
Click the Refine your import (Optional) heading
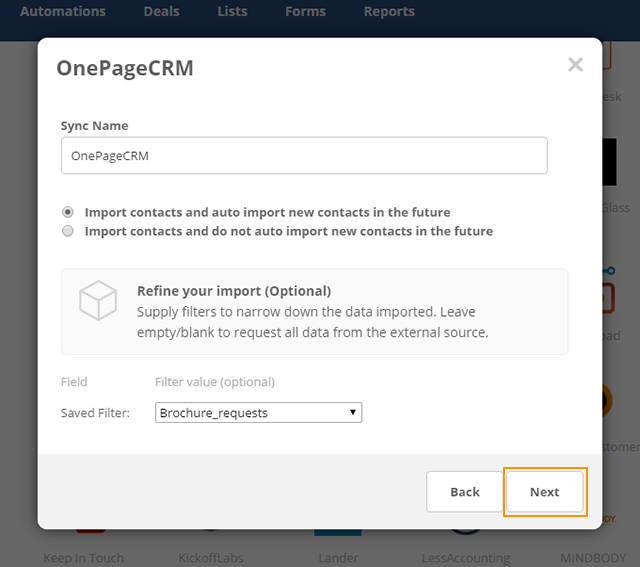(234, 291)
